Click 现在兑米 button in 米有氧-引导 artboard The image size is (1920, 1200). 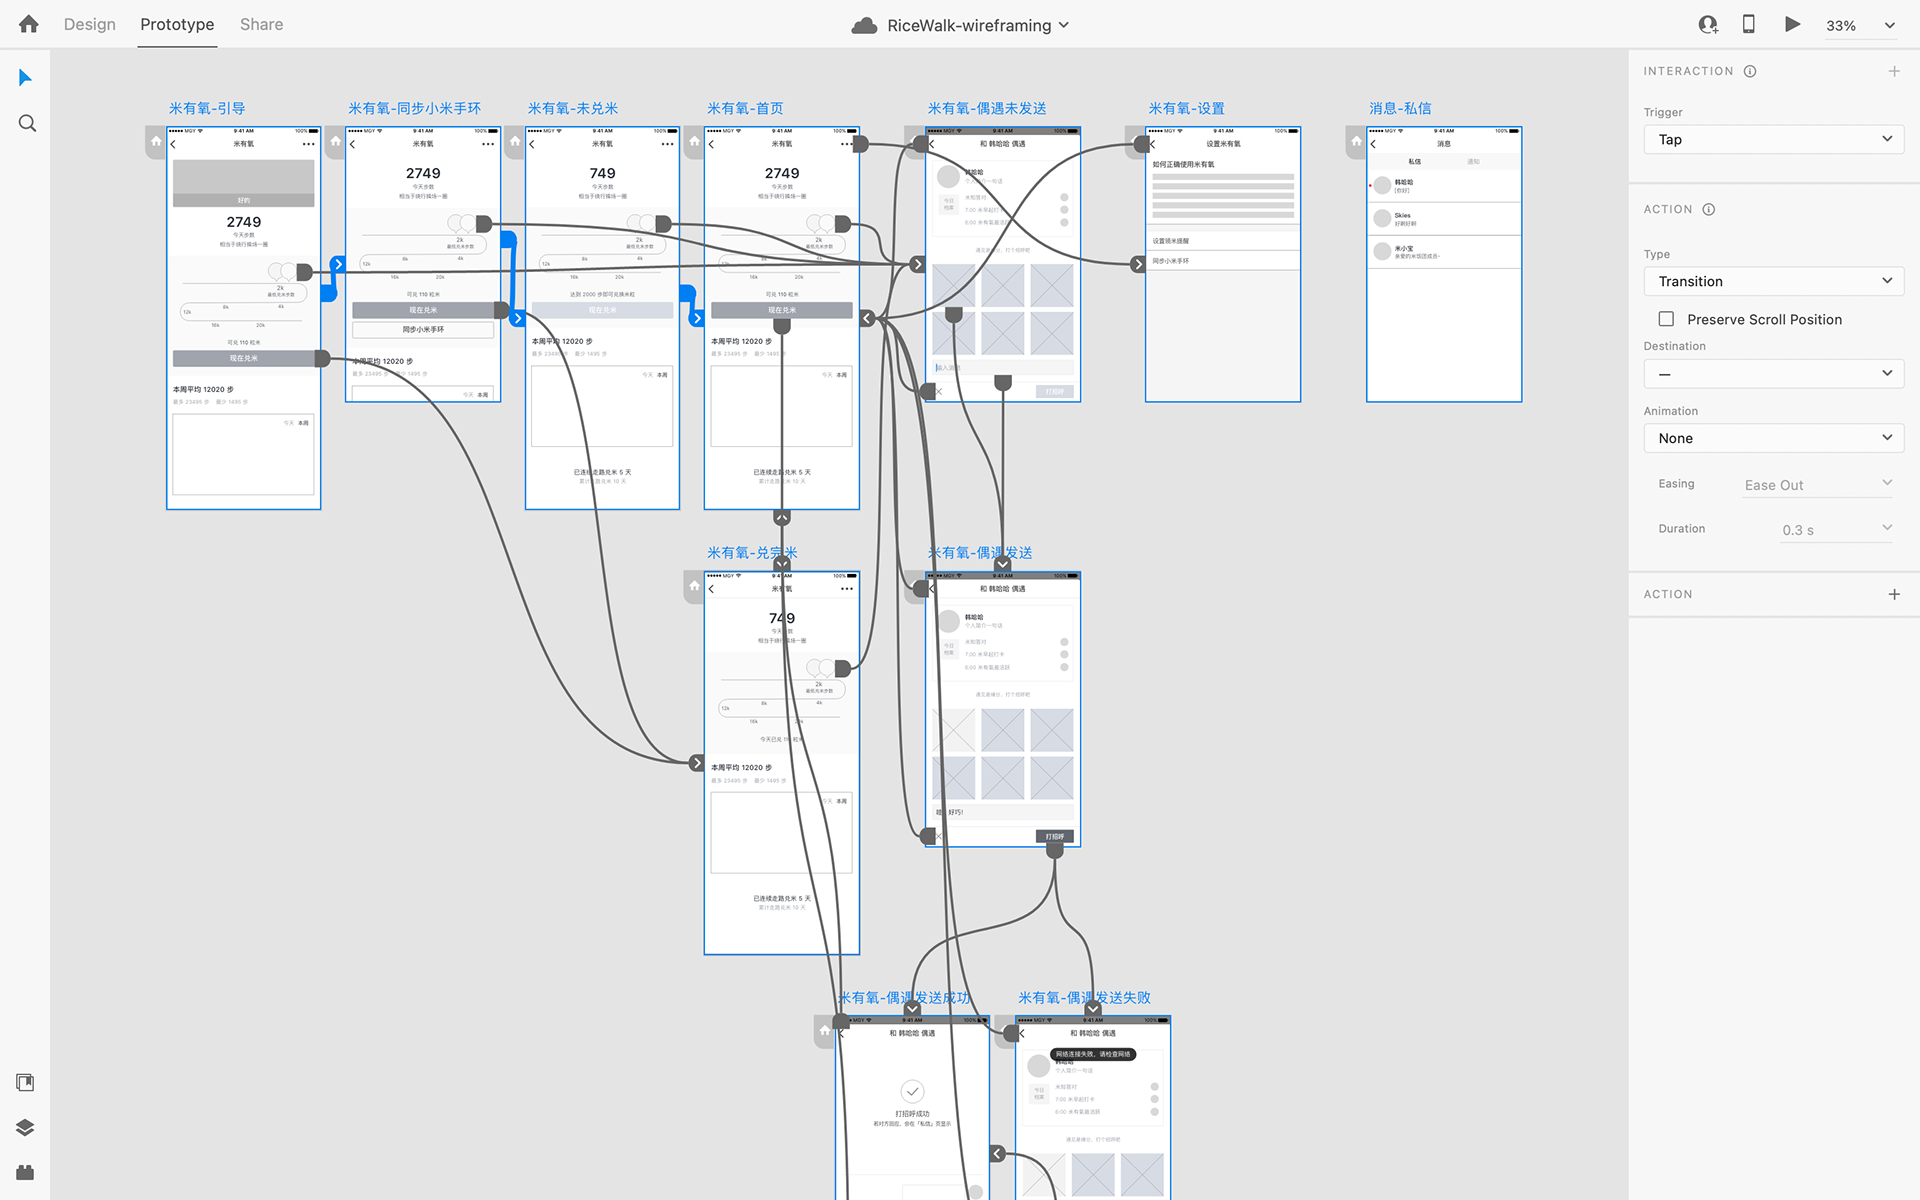point(244,358)
